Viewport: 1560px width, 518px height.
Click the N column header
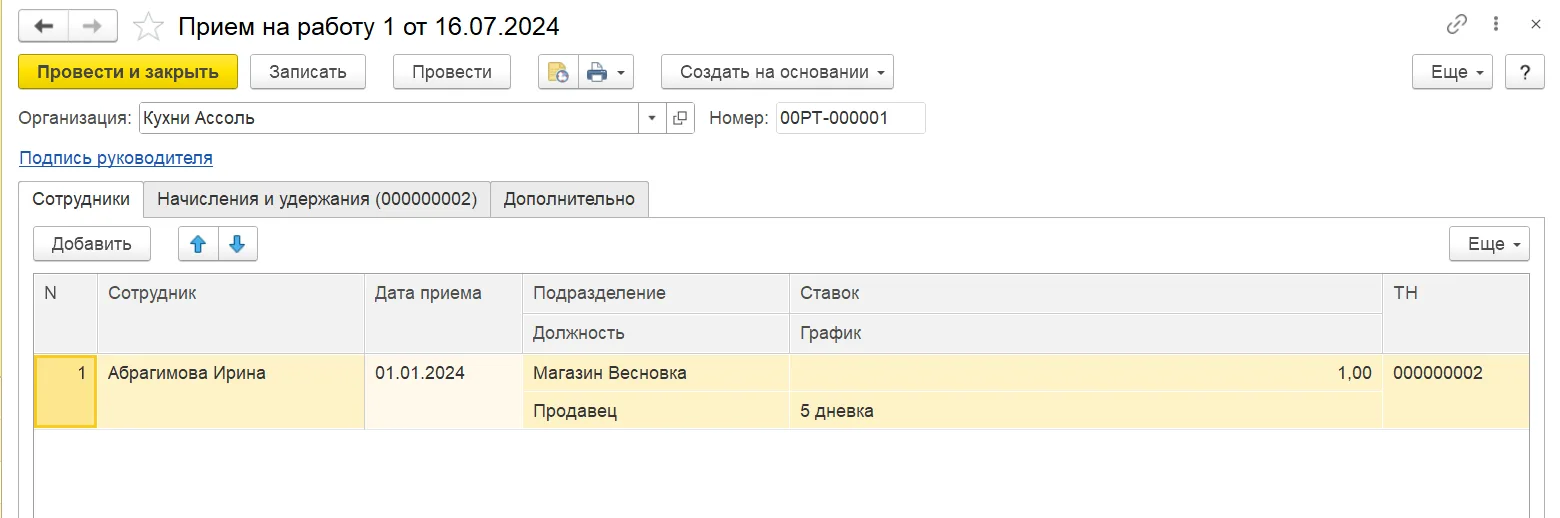point(66,313)
